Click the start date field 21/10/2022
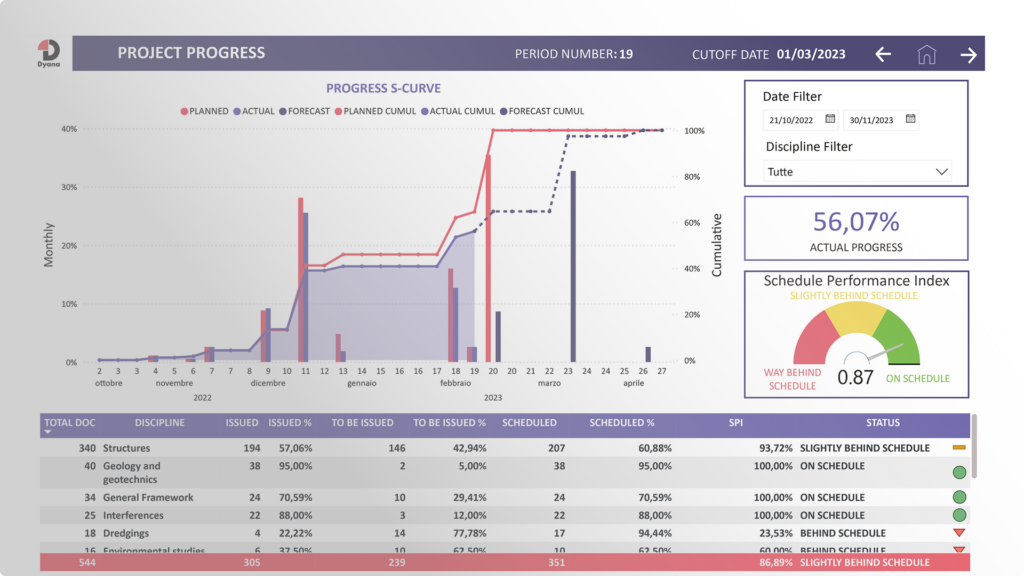 [791, 120]
